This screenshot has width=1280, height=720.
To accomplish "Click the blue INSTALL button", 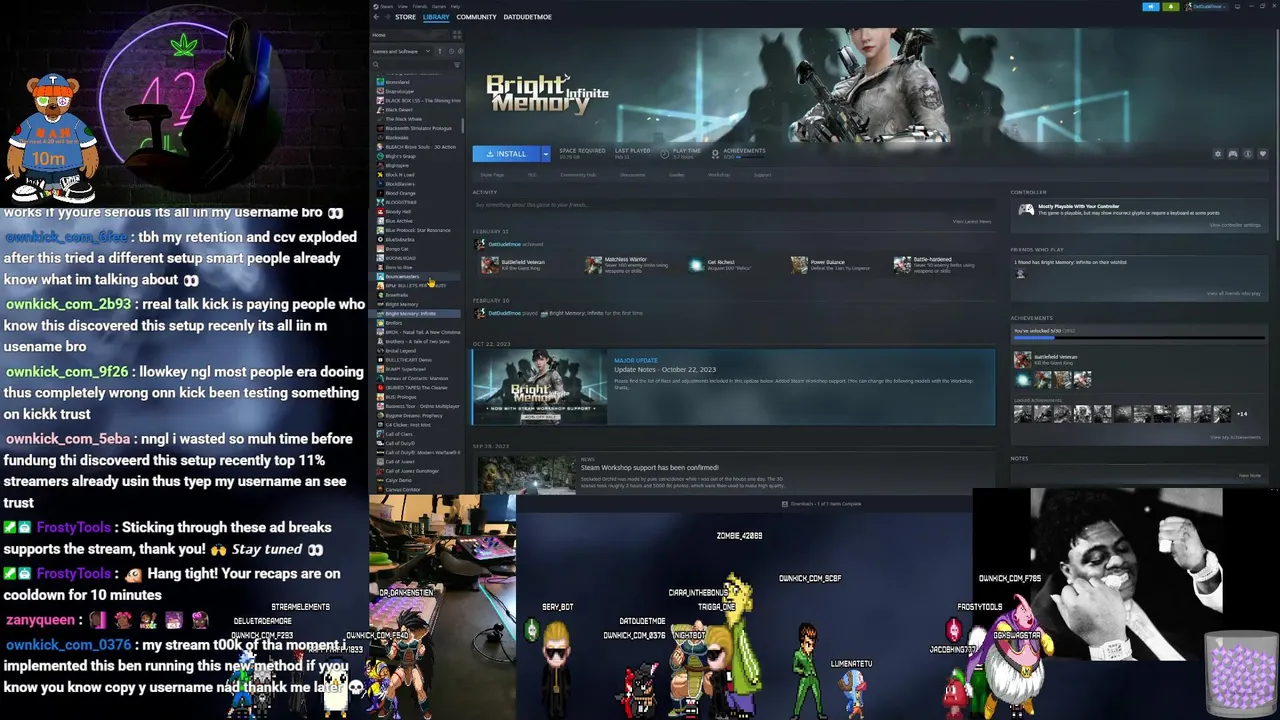I will coord(506,154).
